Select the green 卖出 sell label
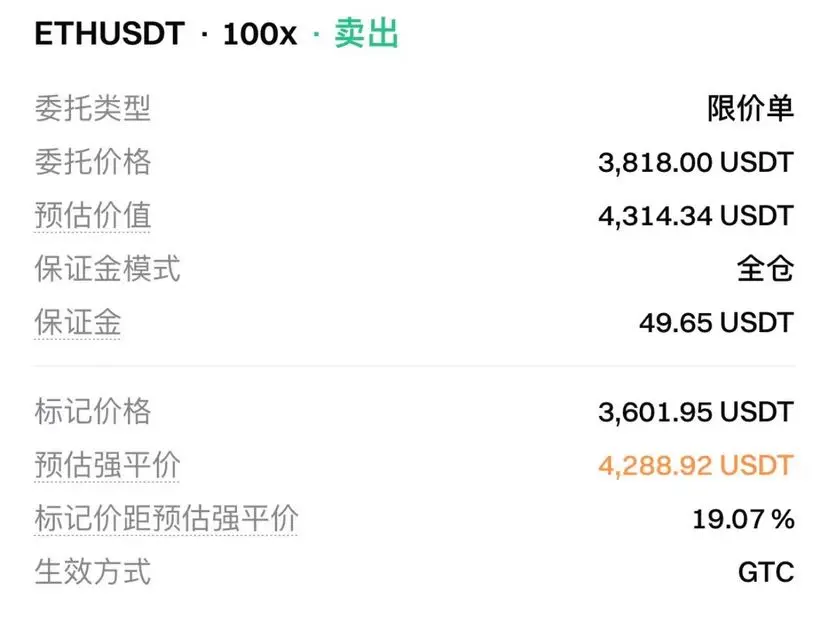 tap(366, 33)
